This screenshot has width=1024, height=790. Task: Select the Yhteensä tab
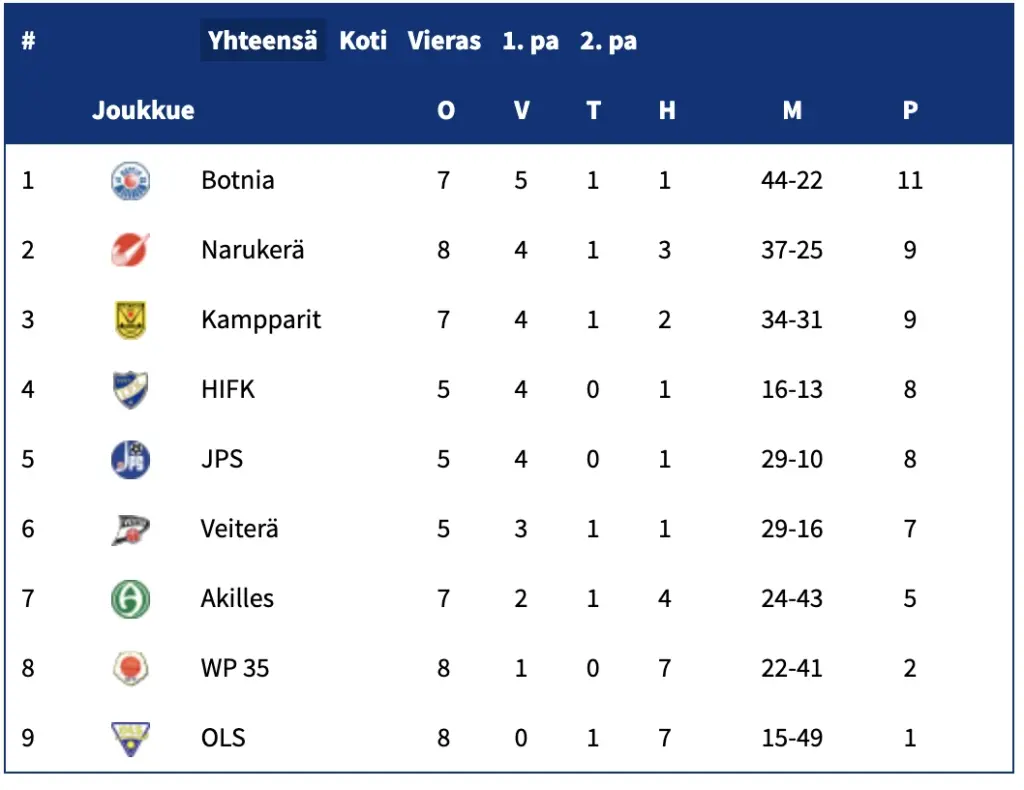pyautogui.click(x=263, y=41)
